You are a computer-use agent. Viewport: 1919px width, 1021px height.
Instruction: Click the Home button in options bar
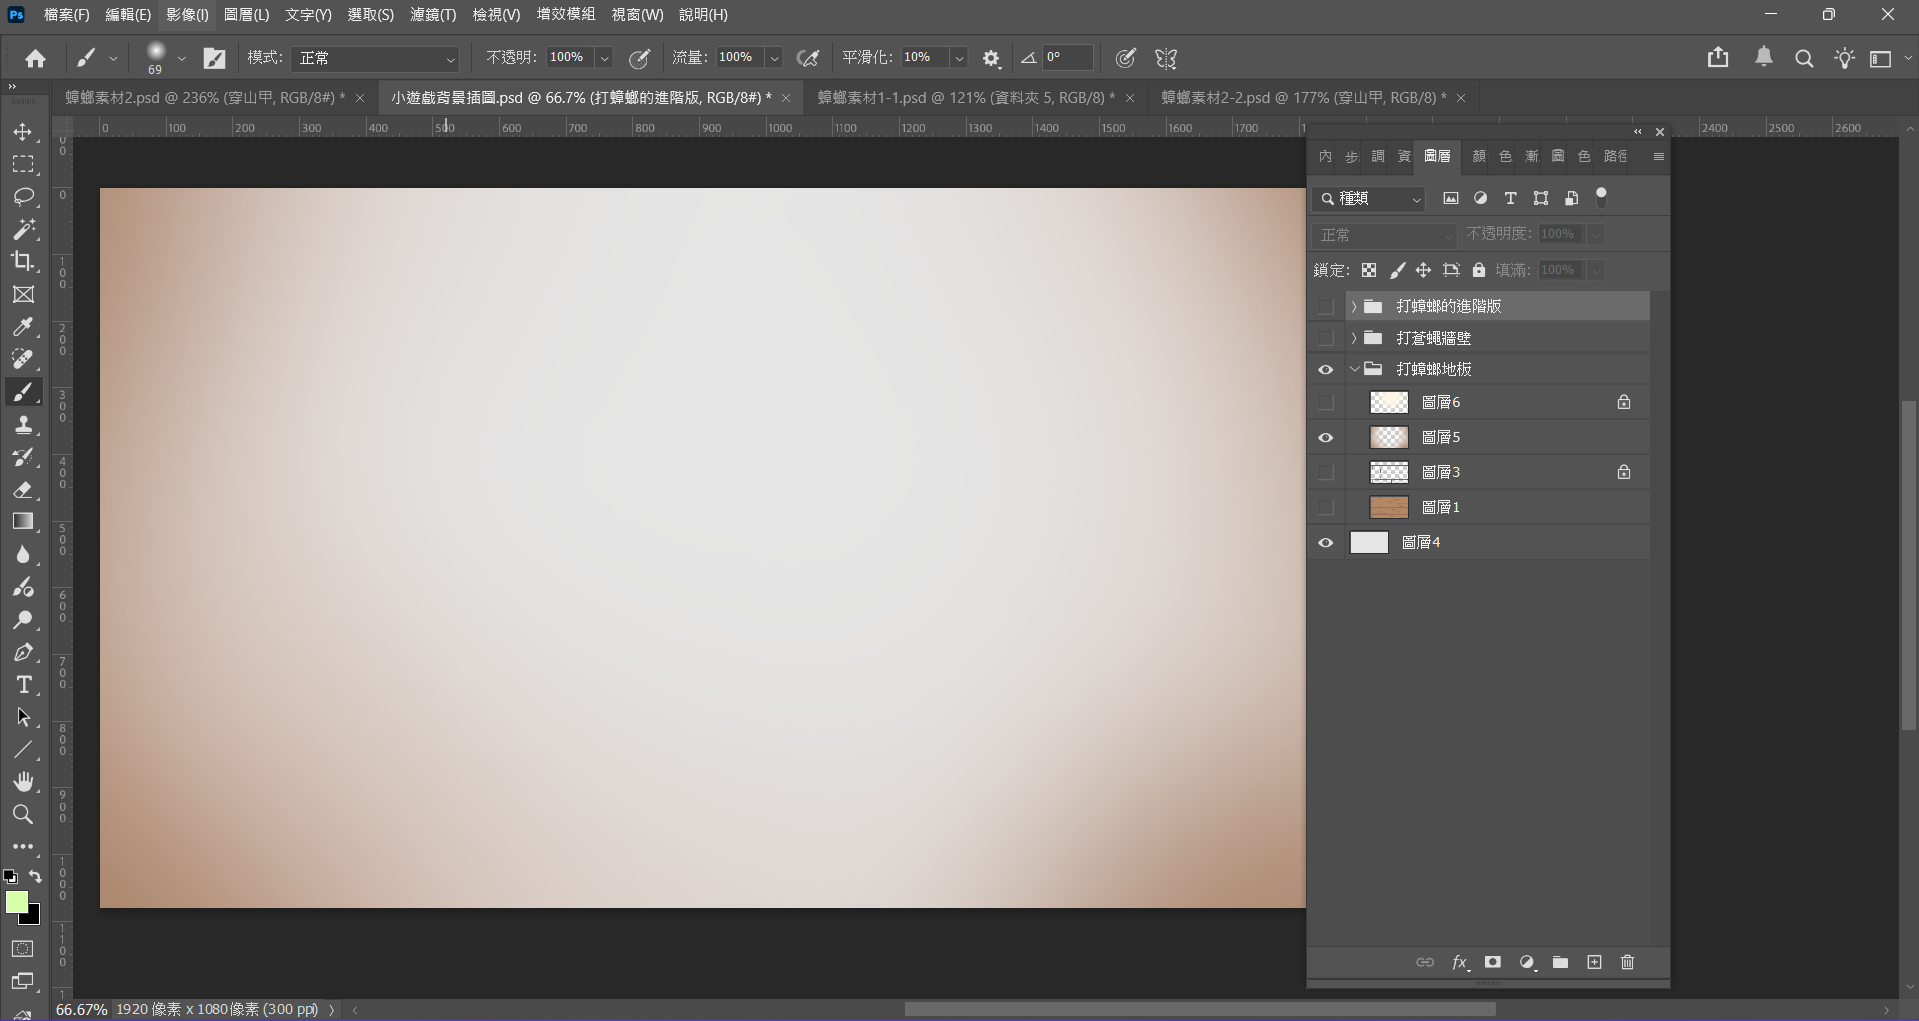tap(35, 58)
